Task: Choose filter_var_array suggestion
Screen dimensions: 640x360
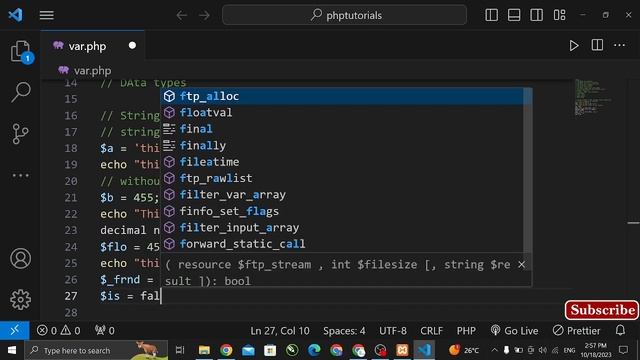Action: pyautogui.click(x=342, y=194)
